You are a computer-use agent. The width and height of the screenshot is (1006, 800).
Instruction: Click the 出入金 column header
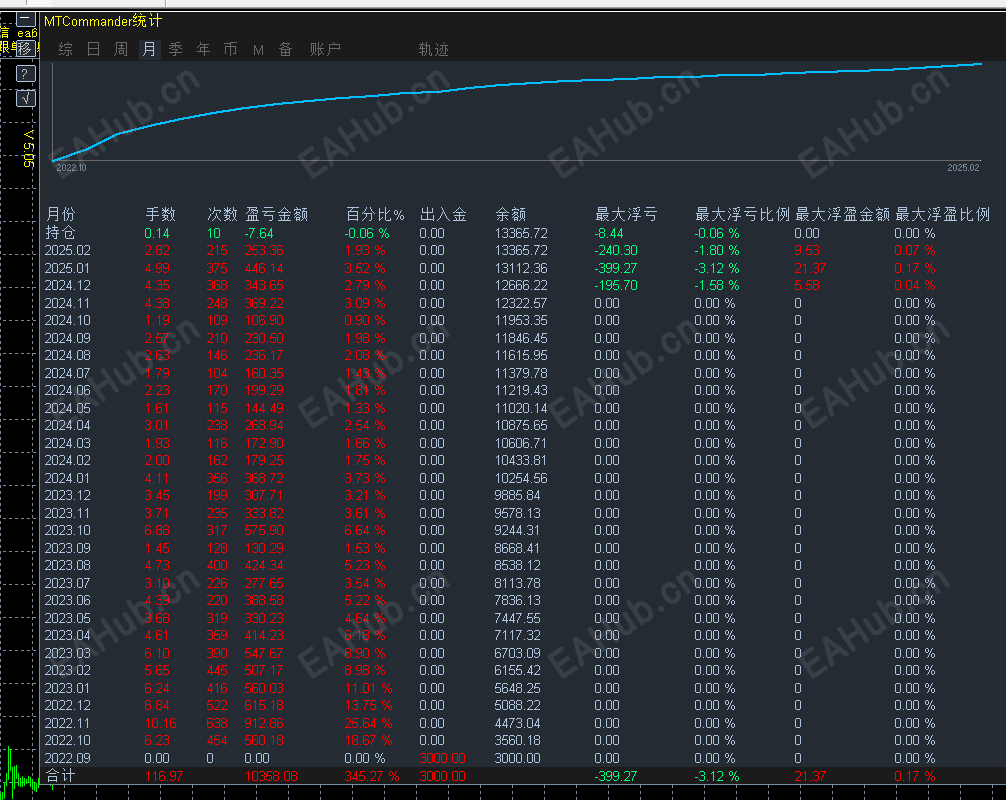coord(443,214)
